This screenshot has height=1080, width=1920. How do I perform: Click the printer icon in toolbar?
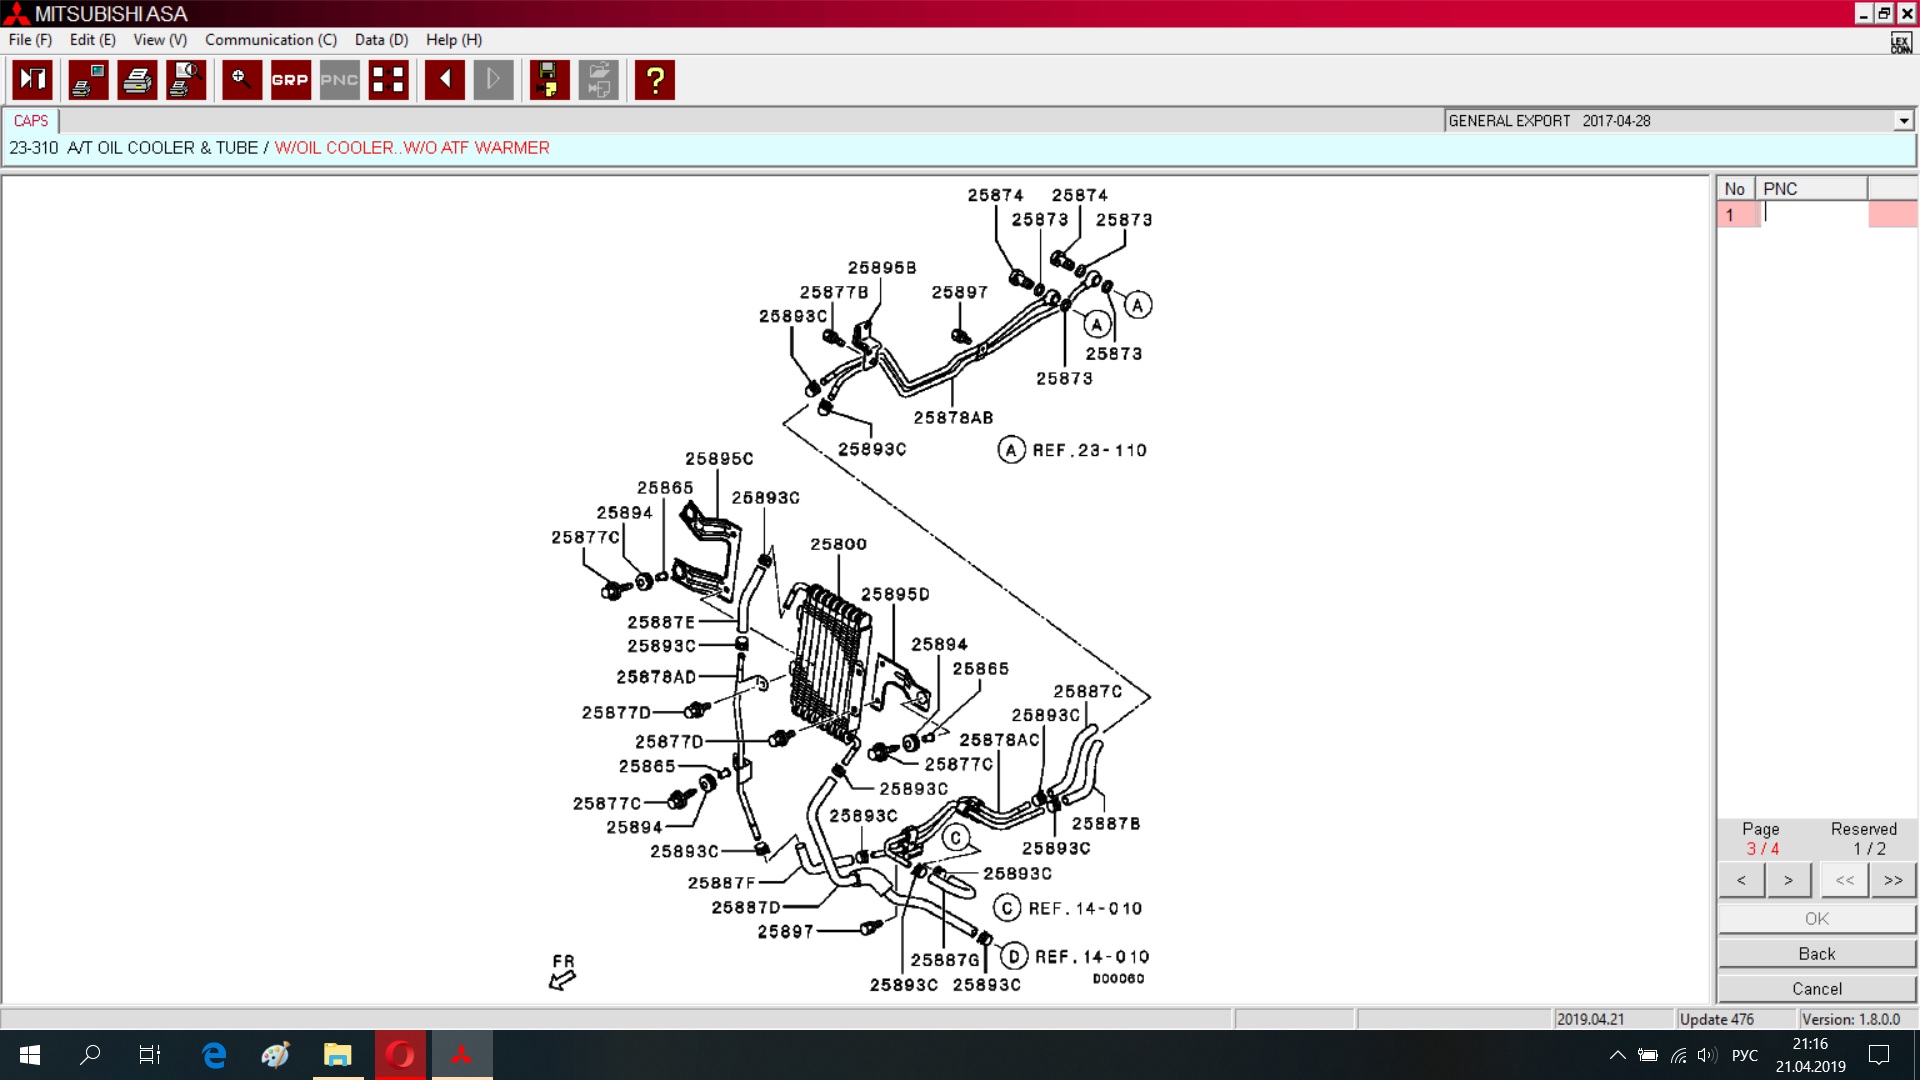coord(137,80)
